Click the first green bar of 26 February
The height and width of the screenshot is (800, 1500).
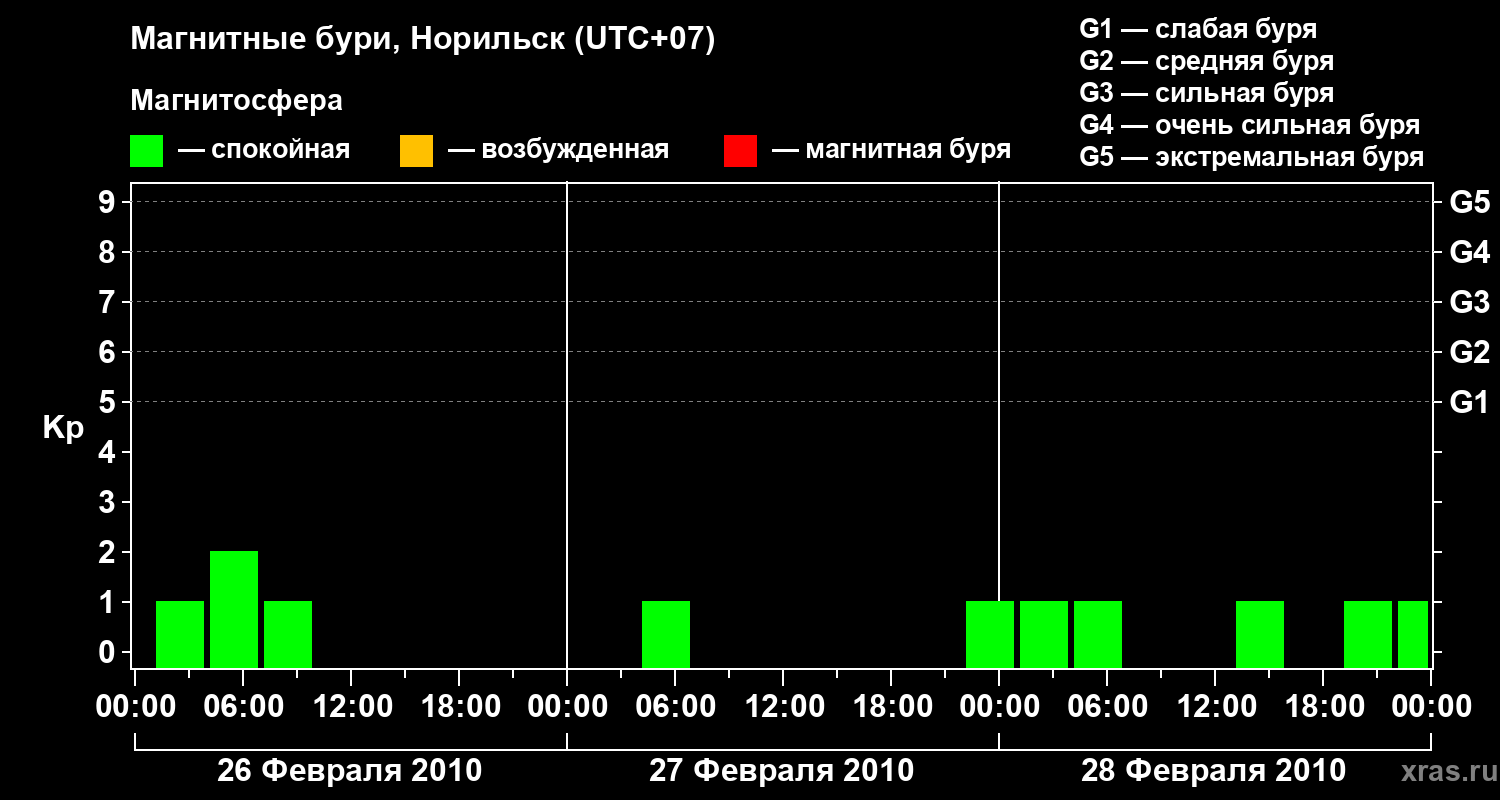tap(180, 634)
